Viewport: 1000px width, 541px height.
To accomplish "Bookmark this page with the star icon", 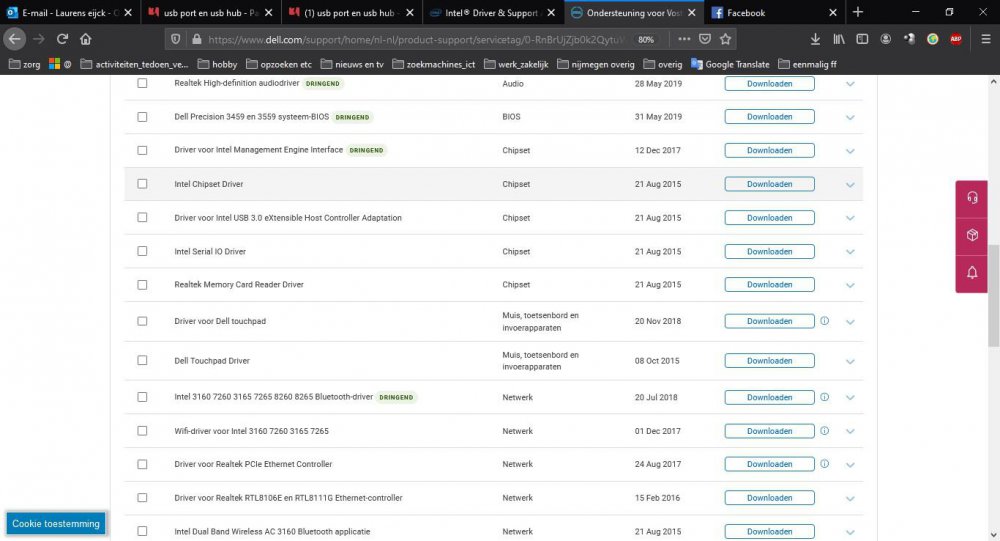I will (726, 39).
